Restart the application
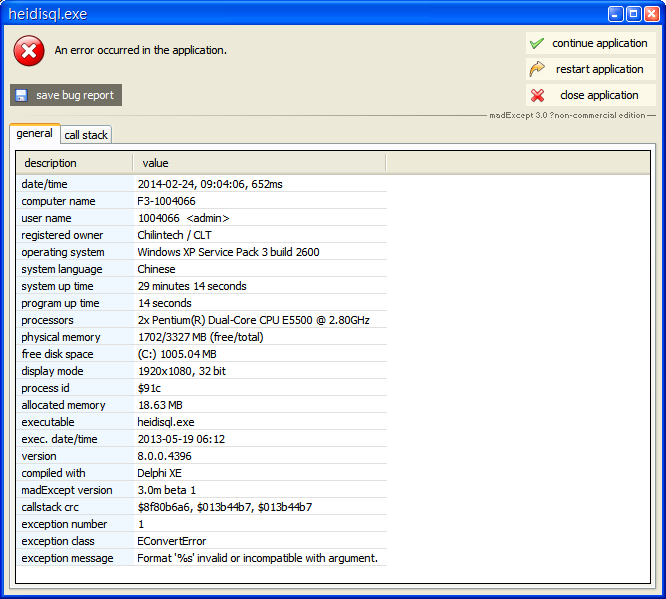This screenshot has height=599, width=666. [591, 69]
